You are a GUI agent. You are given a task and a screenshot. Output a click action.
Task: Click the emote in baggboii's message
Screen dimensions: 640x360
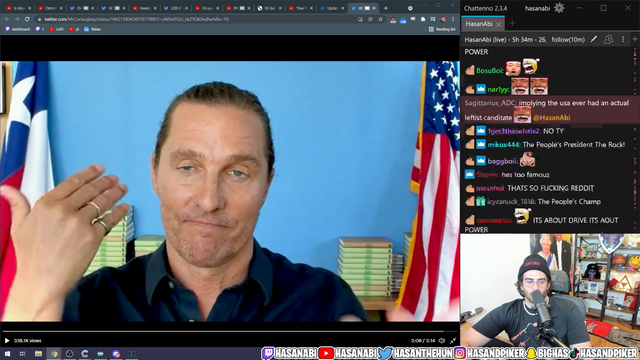pyautogui.click(x=527, y=160)
